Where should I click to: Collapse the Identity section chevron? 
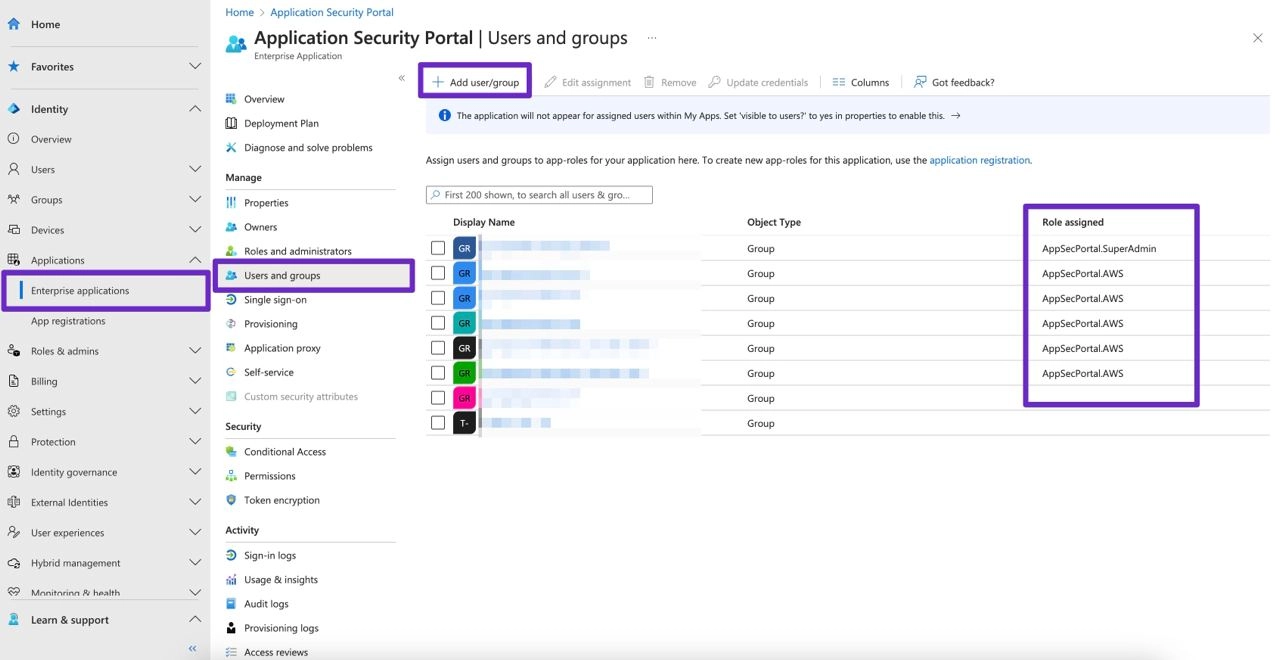click(x=195, y=109)
